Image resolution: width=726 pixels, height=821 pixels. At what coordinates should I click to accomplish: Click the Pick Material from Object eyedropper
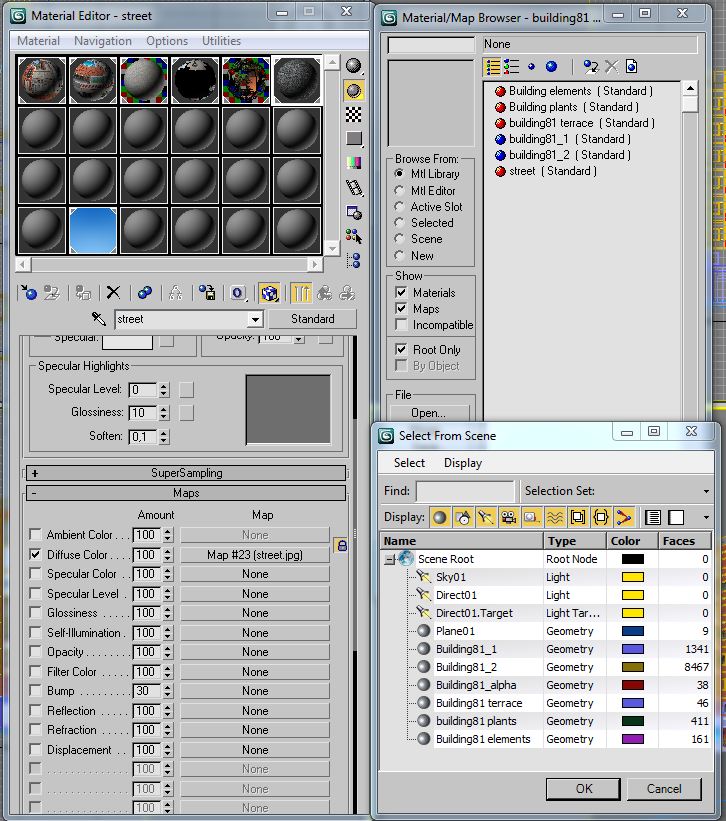[98, 318]
